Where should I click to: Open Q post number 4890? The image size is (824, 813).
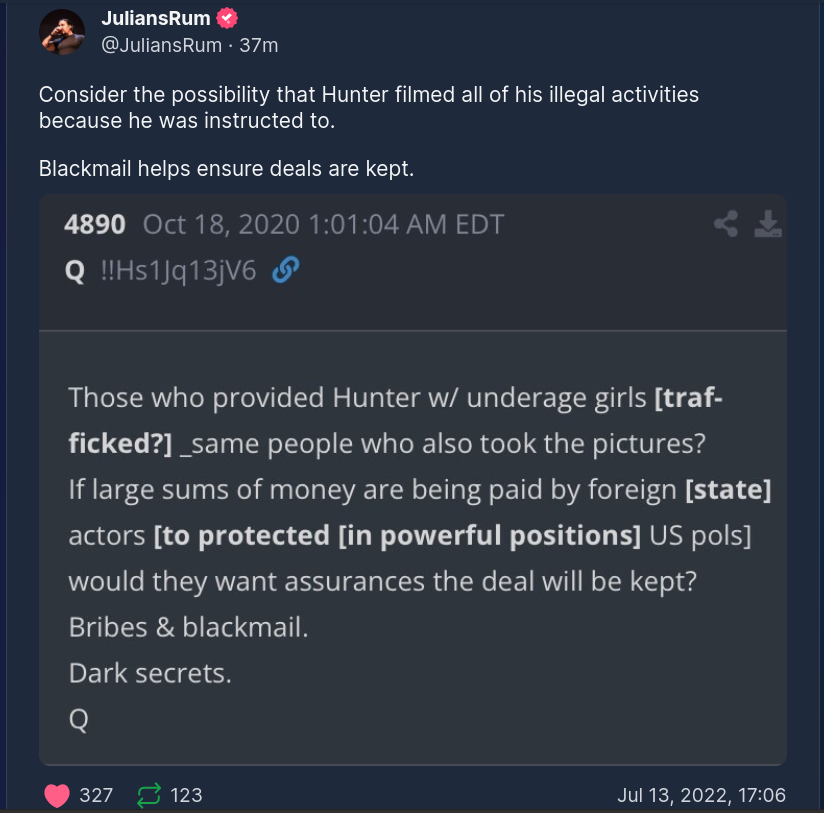pyautogui.click(x=95, y=223)
